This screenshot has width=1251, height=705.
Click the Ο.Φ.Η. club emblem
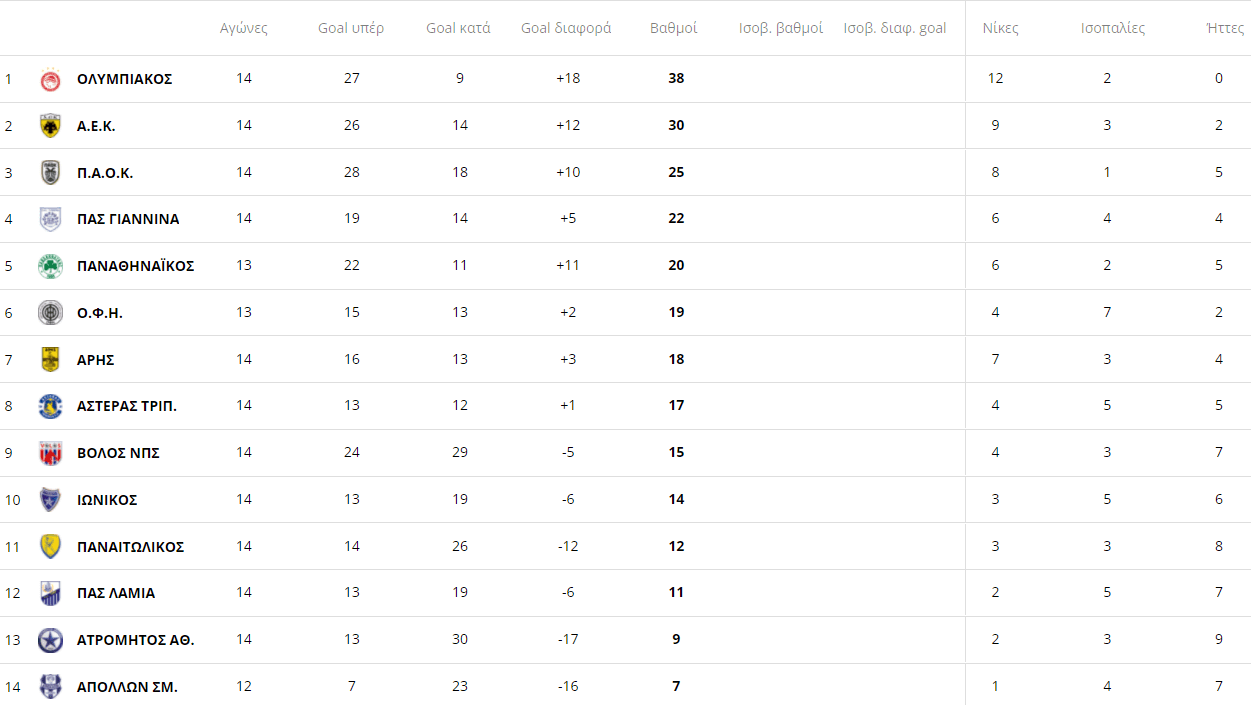[50, 313]
